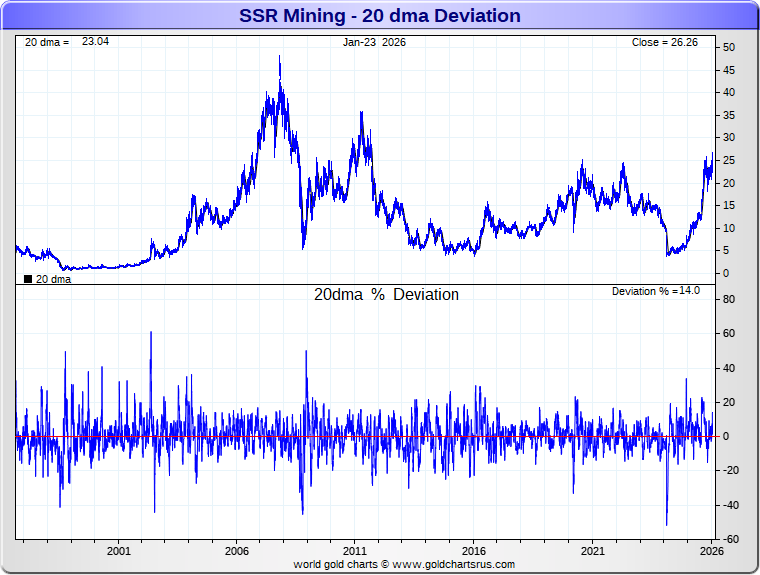760x575 pixels.
Task: Click the www.goldchartsrus.com footer link
Action: tap(453, 564)
